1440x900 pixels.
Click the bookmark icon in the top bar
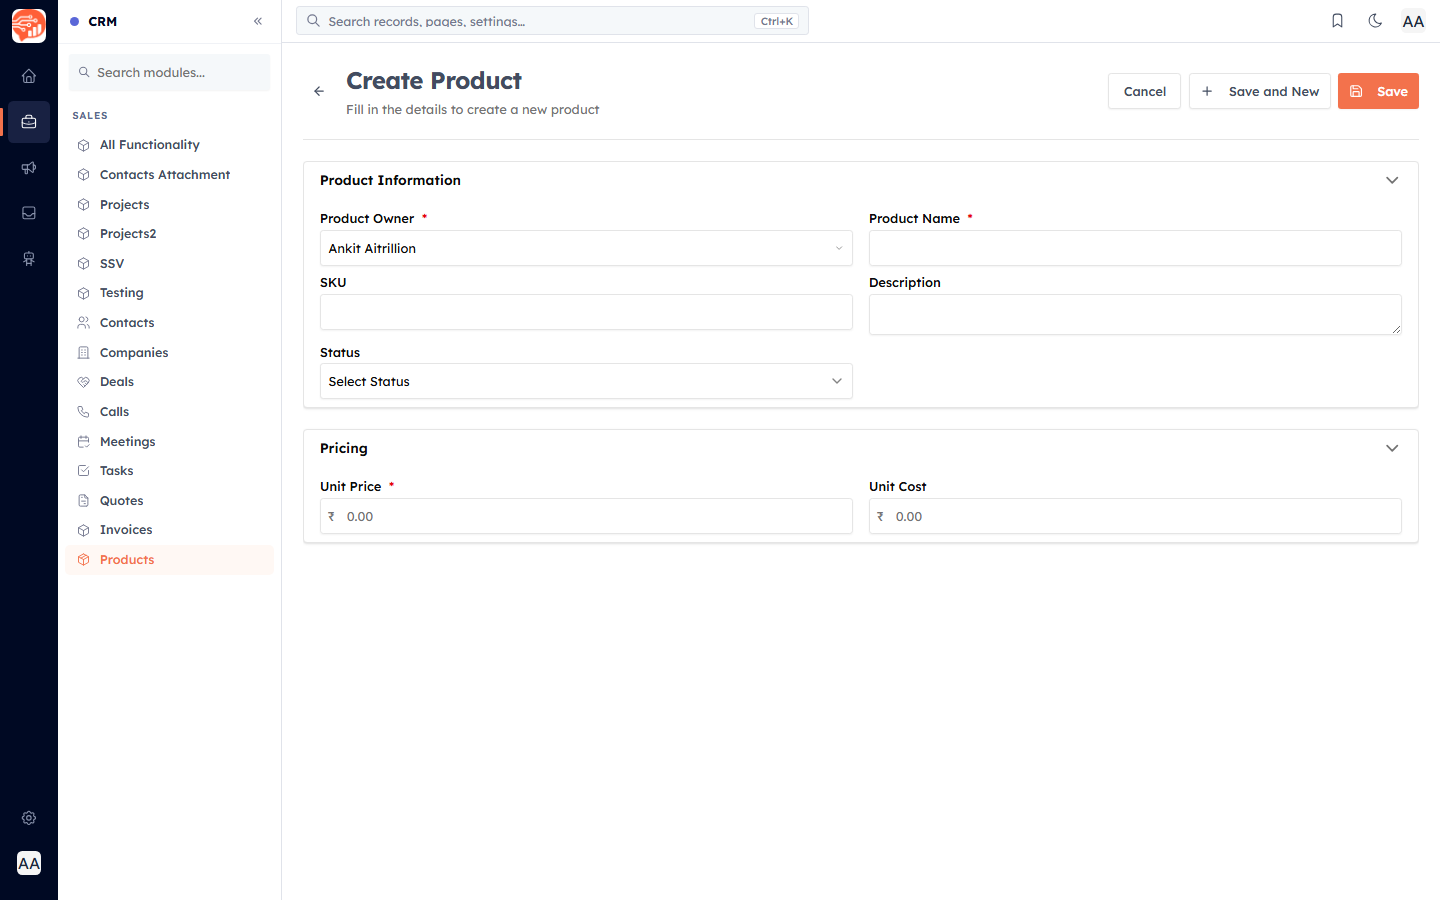[x=1337, y=21]
